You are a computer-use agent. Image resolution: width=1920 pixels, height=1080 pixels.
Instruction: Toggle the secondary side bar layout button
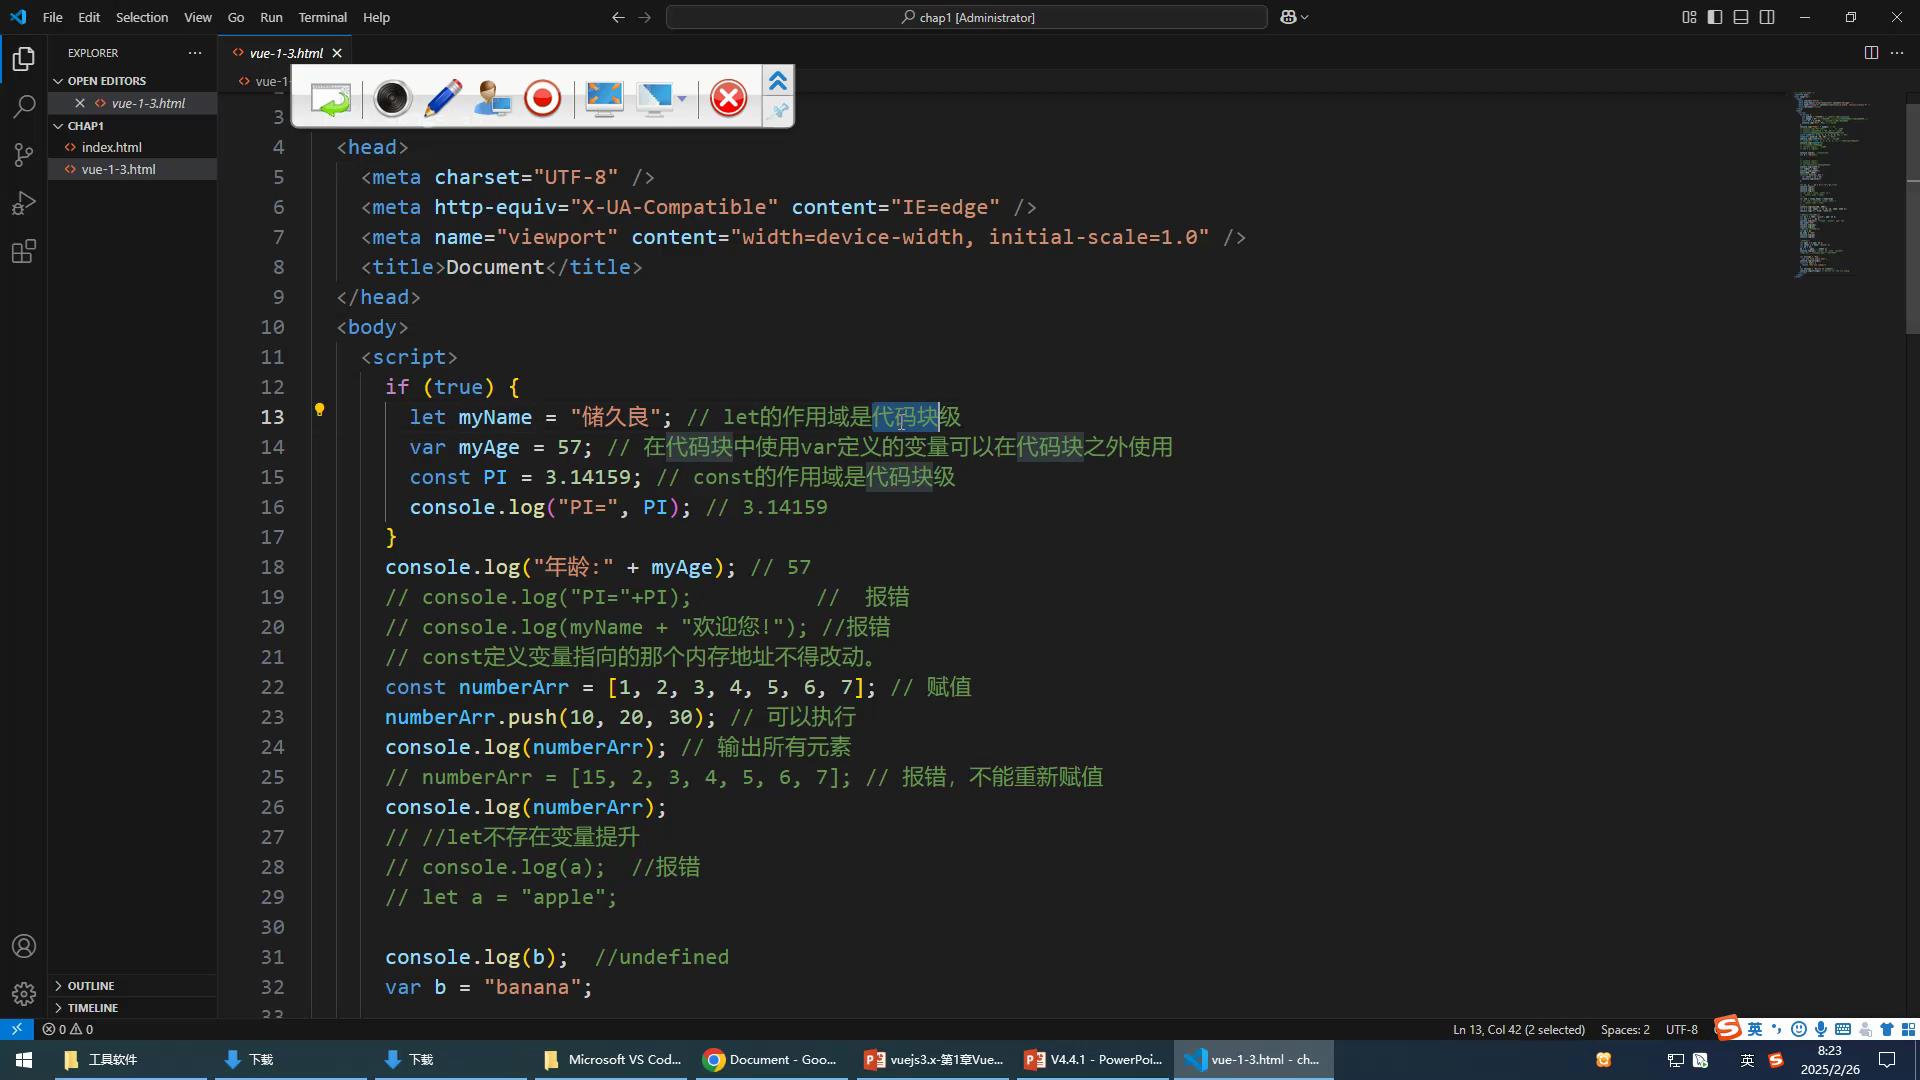1767,17
